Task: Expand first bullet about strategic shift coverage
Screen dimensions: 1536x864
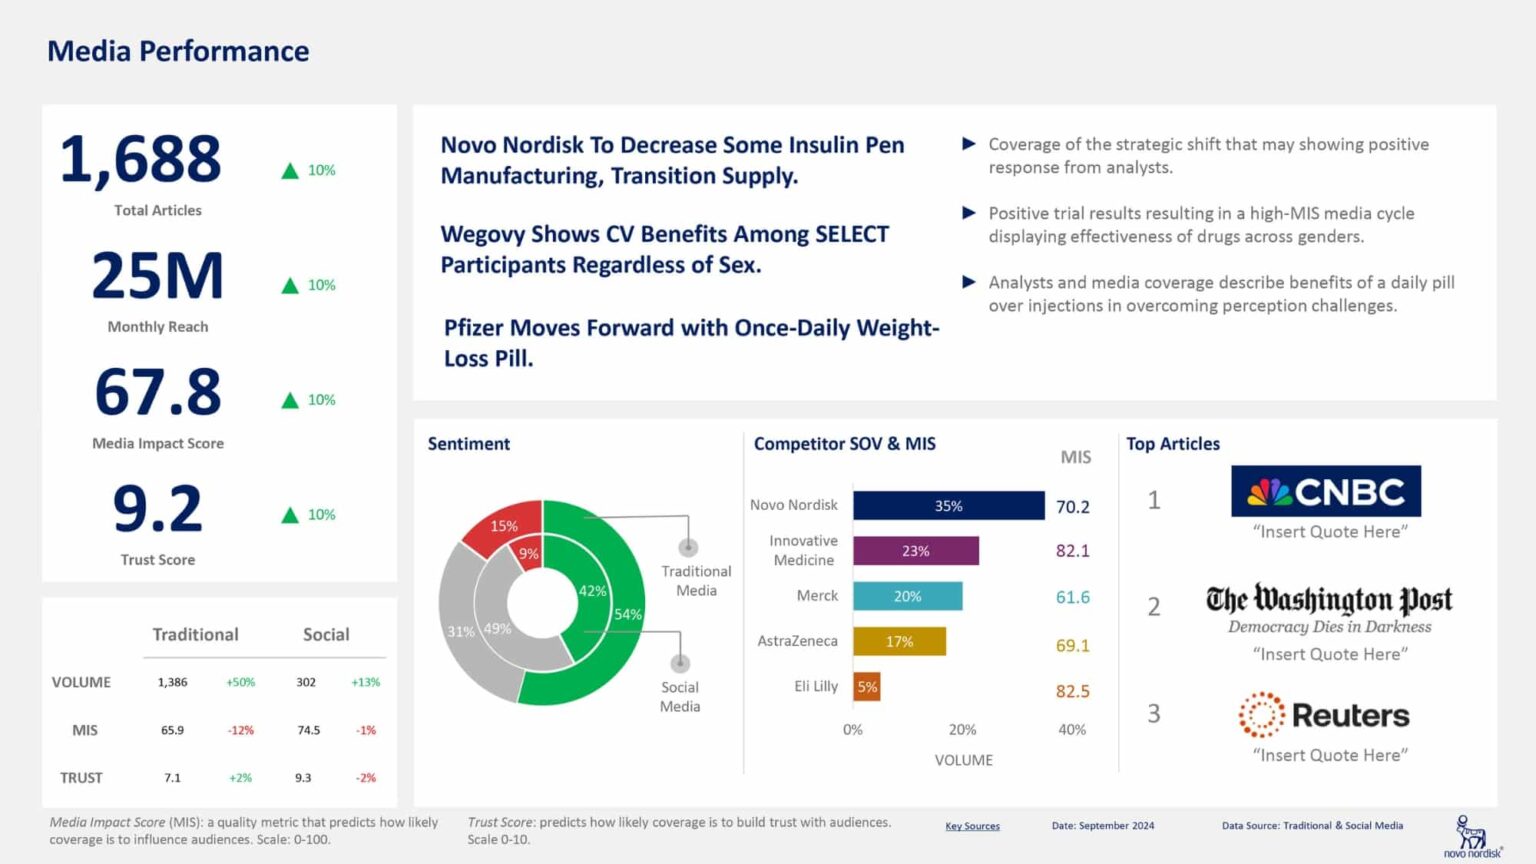Action: [x=968, y=144]
